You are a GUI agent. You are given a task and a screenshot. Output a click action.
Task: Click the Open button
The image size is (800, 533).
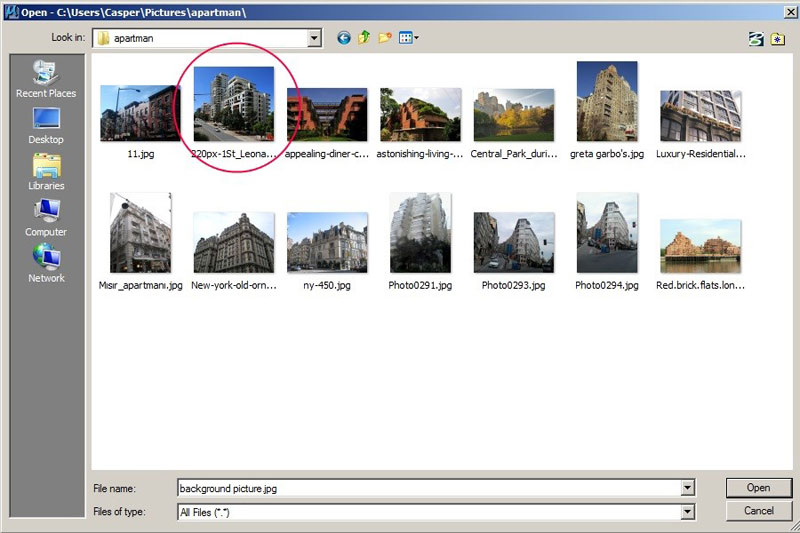pyautogui.click(x=758, y=488)
